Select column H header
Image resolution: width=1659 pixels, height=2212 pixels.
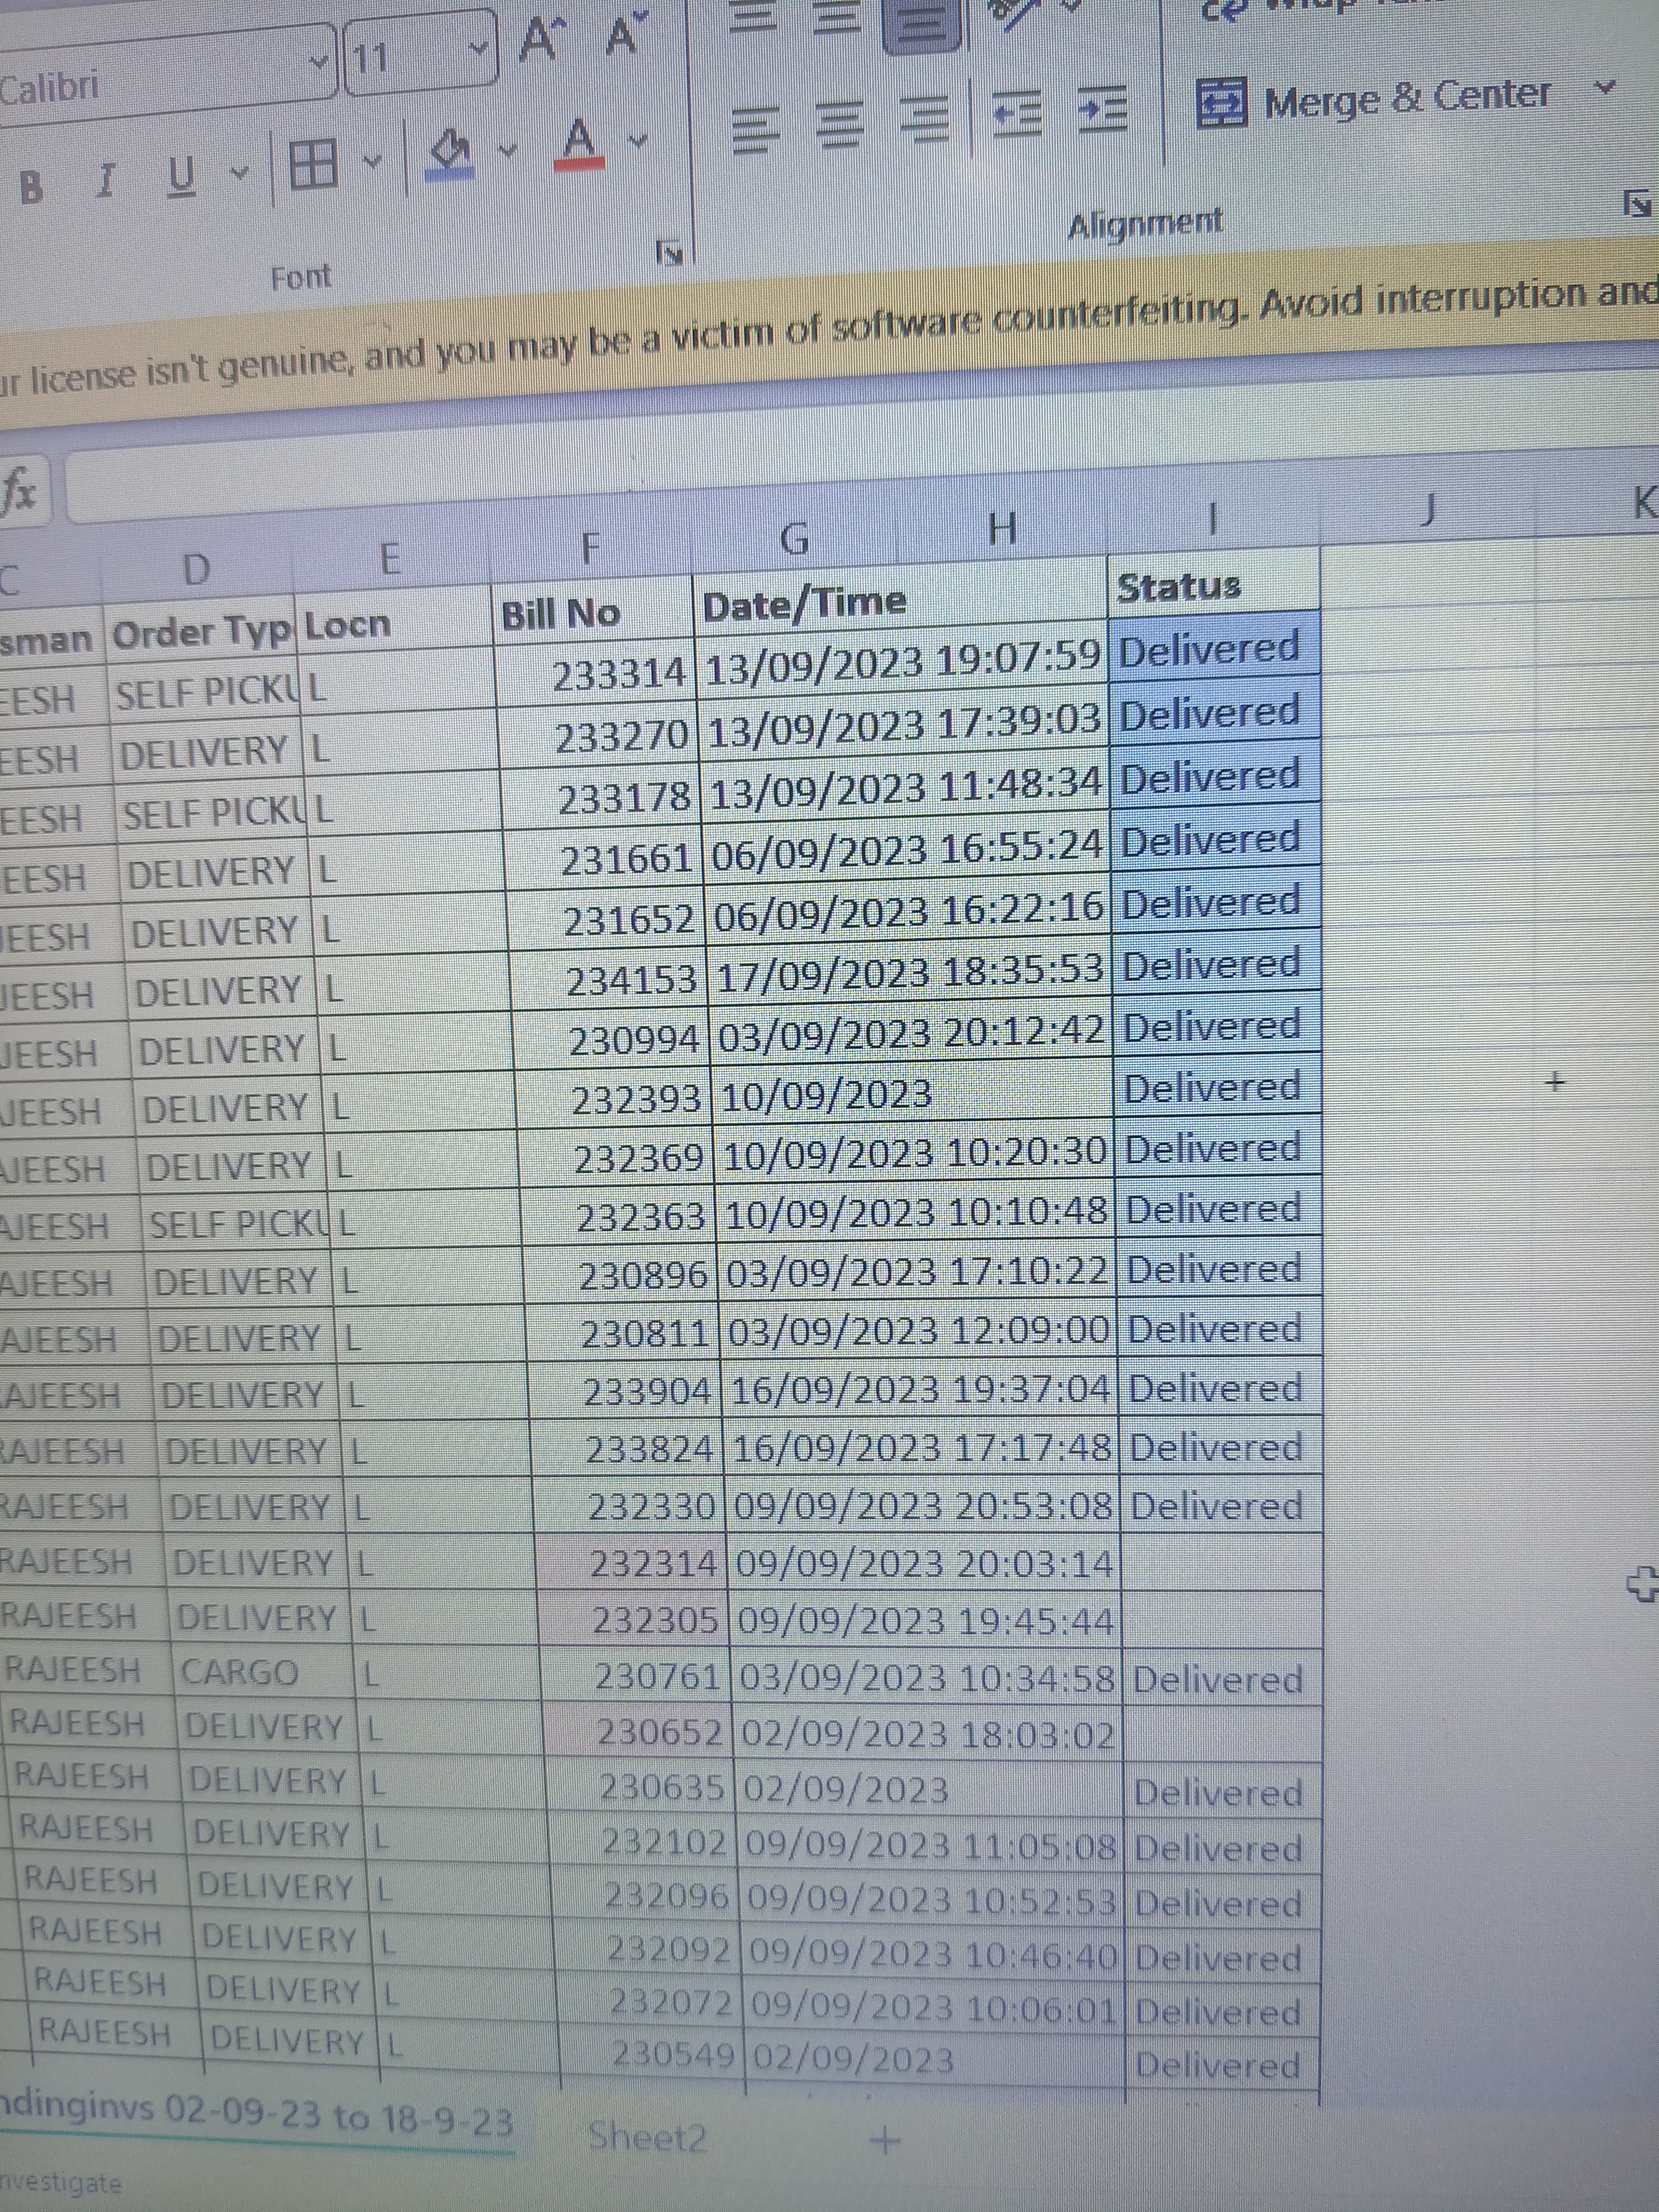pyautogui.click(x=1002, y=528)
